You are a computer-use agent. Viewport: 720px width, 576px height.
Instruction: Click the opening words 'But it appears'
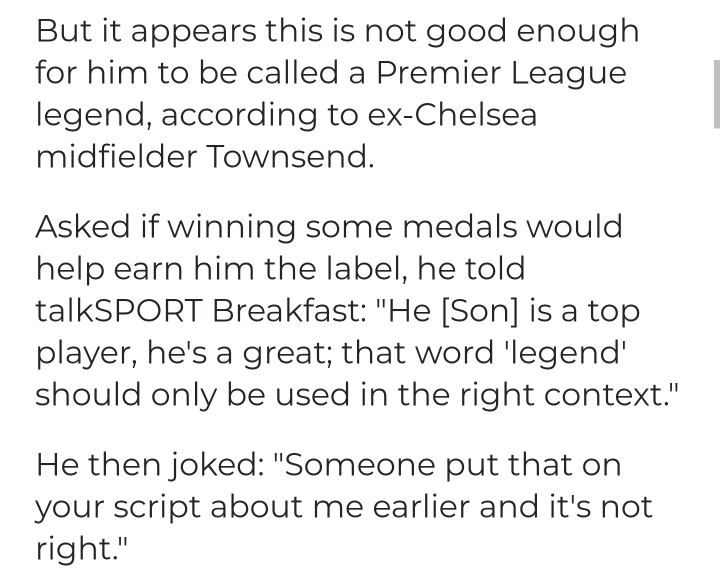pos(137,31)
